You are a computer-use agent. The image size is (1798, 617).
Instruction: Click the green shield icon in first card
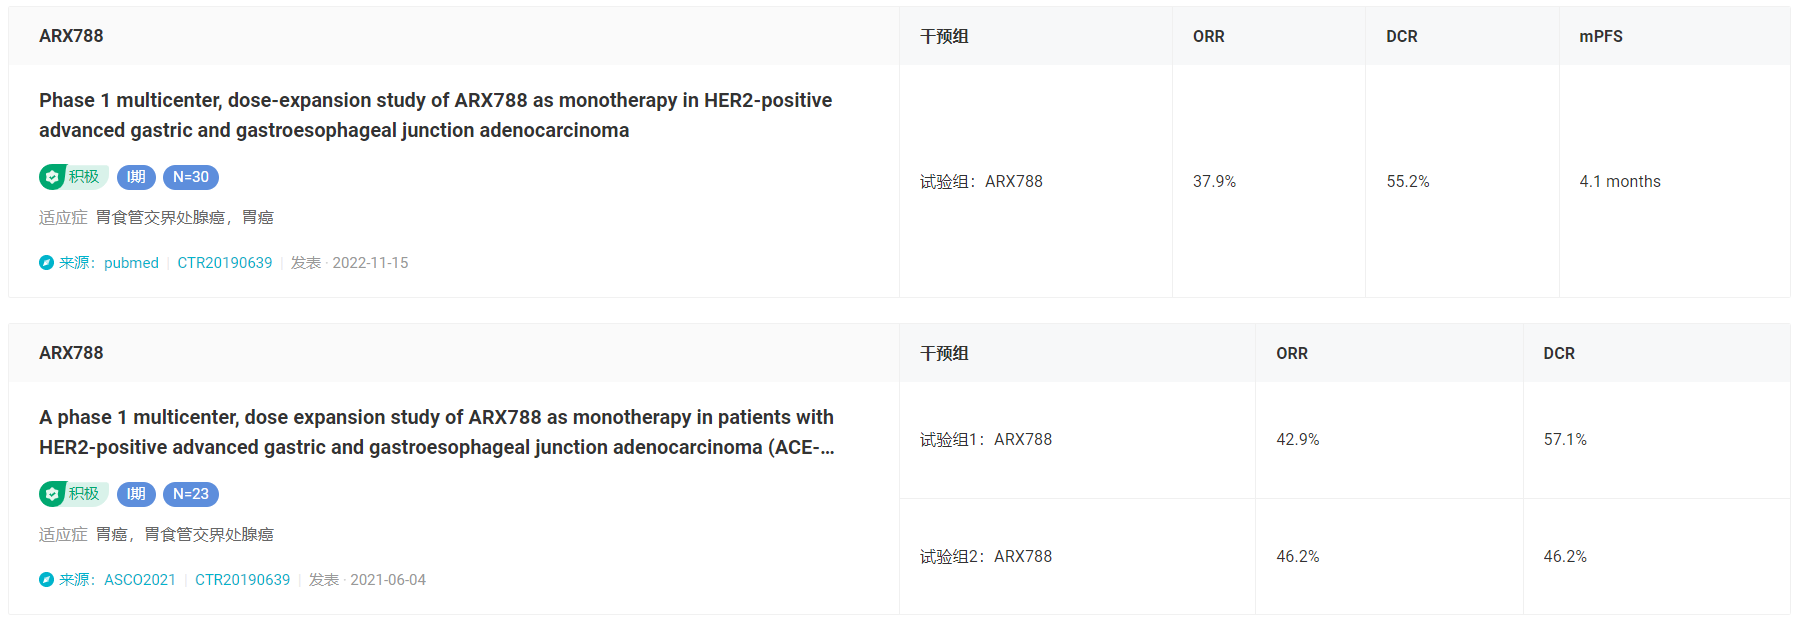52,177
